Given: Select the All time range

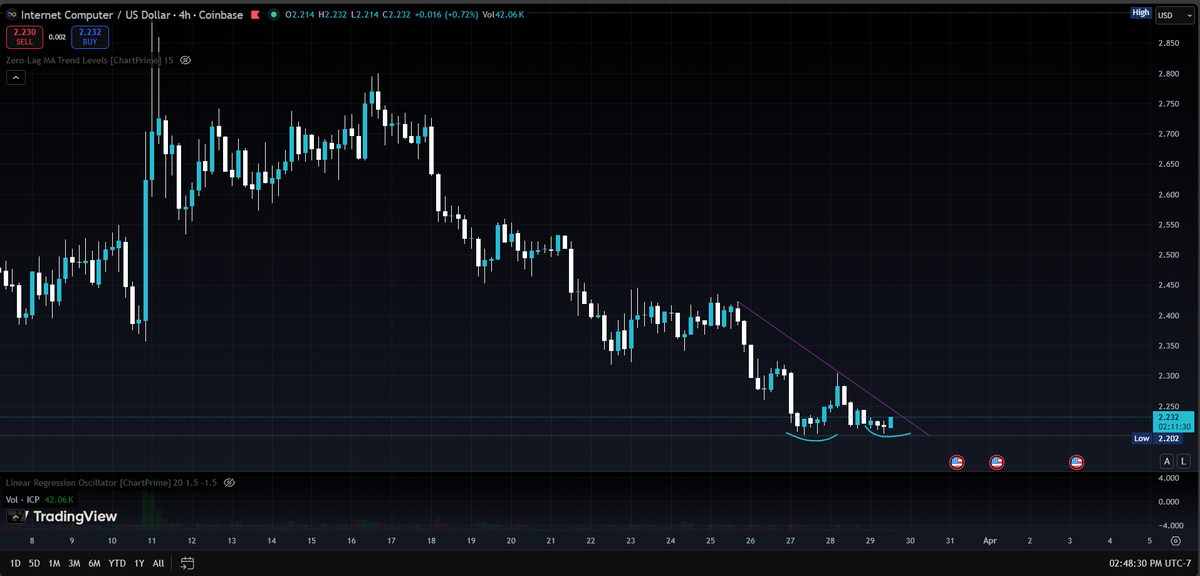Looking at the screenshot, I should point(158,563).
